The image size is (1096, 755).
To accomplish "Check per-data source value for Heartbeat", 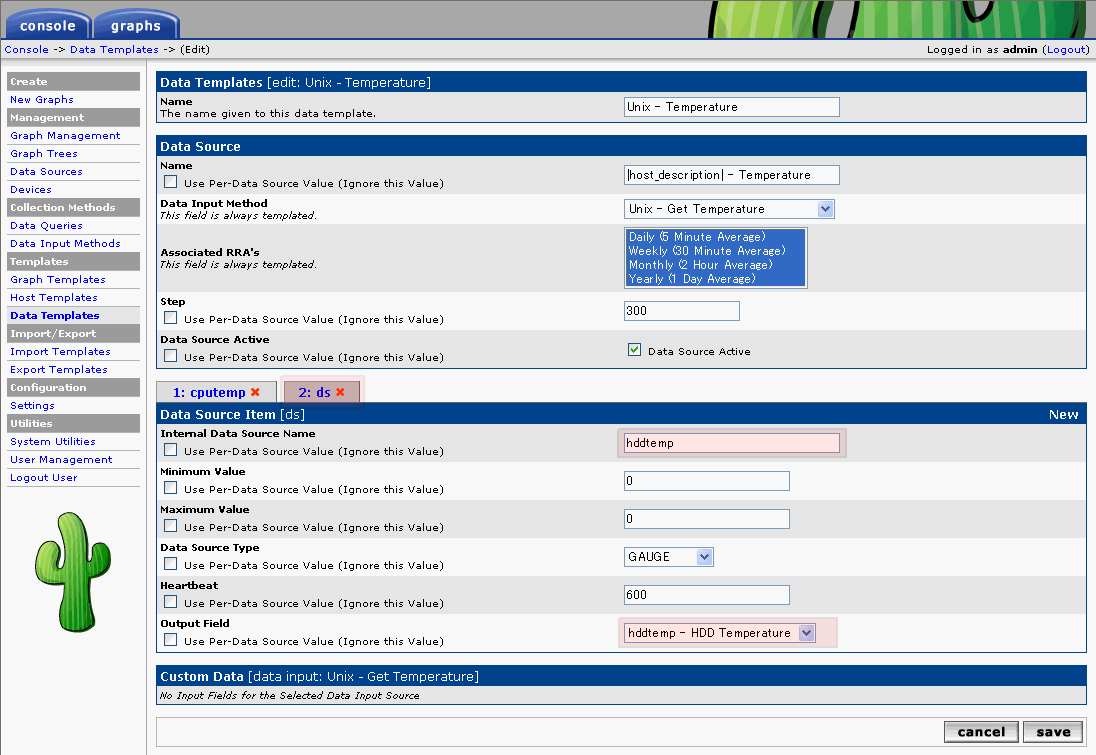I will (x=170, y=603).
